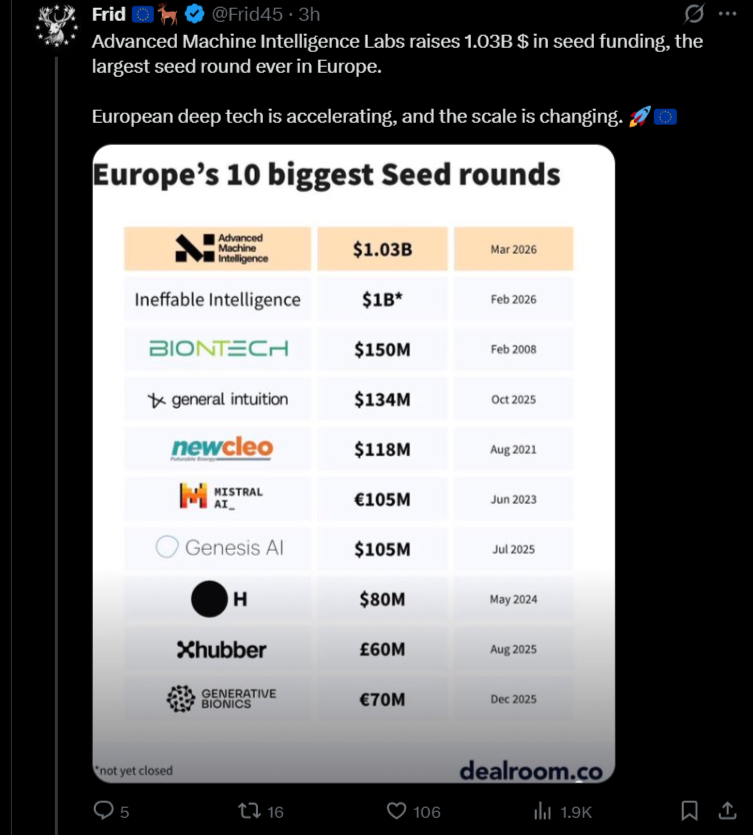
Task: Open view analytics bar-chart icon
Action: pos(544,811)
